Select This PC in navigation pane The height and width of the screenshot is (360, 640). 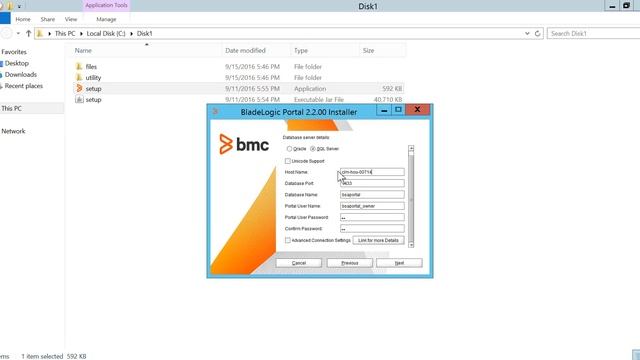pyautogui.click(x=11, y=109)
